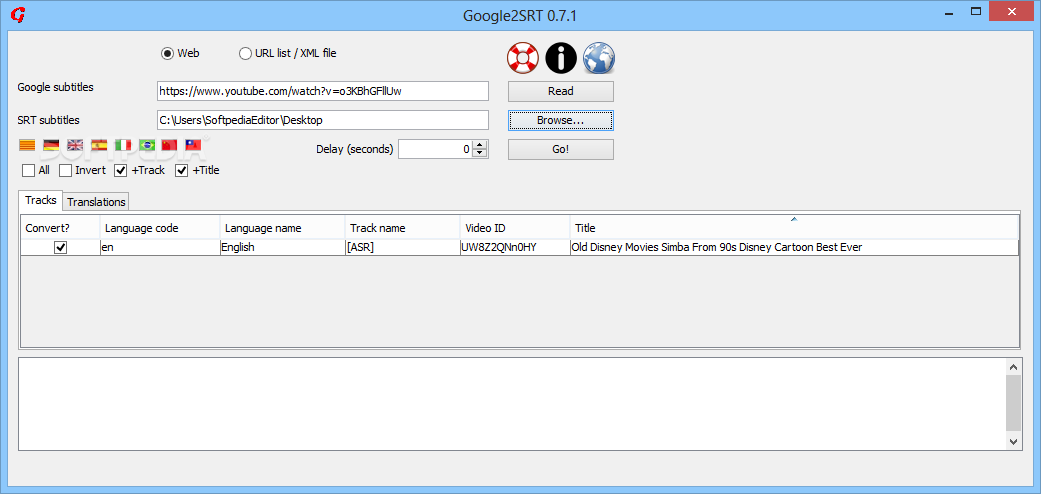The height and width of the screenshot is (494, 1041).
Task: Click the Google2SRT app icon in title bar
Action: pos(19,13)
